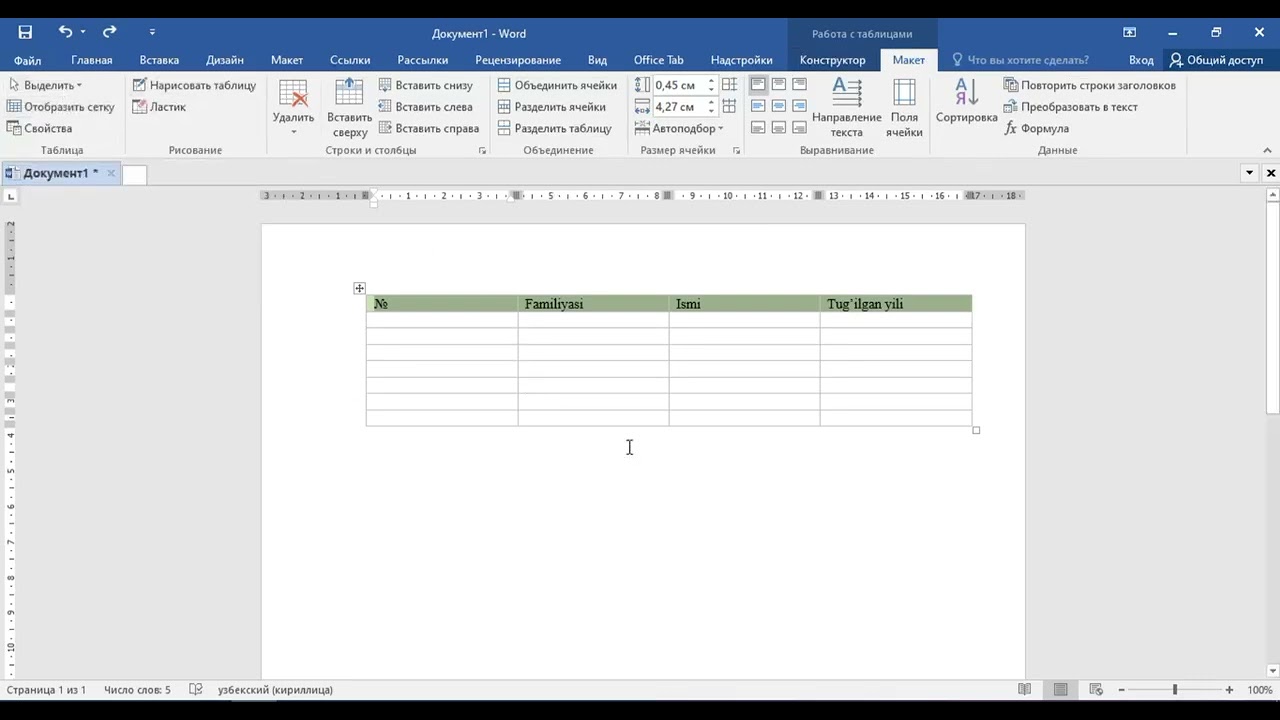Align cell text bottom right
The width and height of the screenshot is (1280, 720).
pos(799,128)
